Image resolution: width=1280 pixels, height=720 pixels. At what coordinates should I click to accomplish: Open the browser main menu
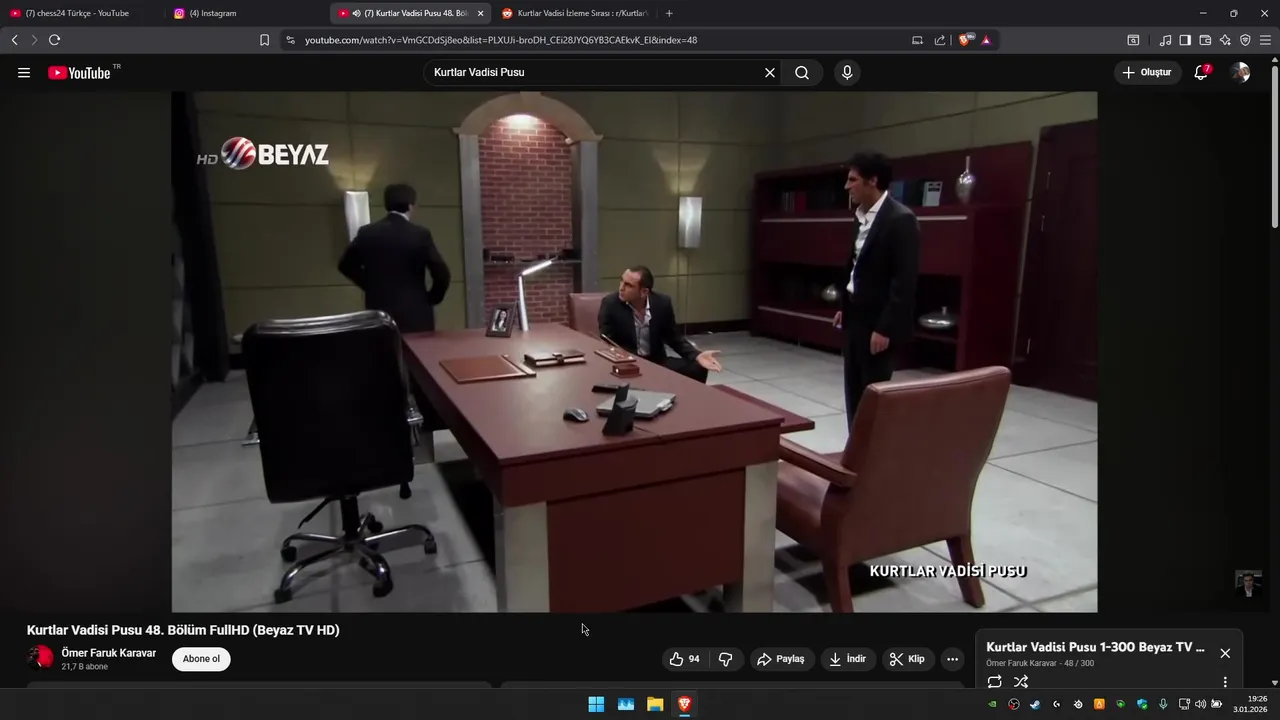click(x=1265, y=40)
